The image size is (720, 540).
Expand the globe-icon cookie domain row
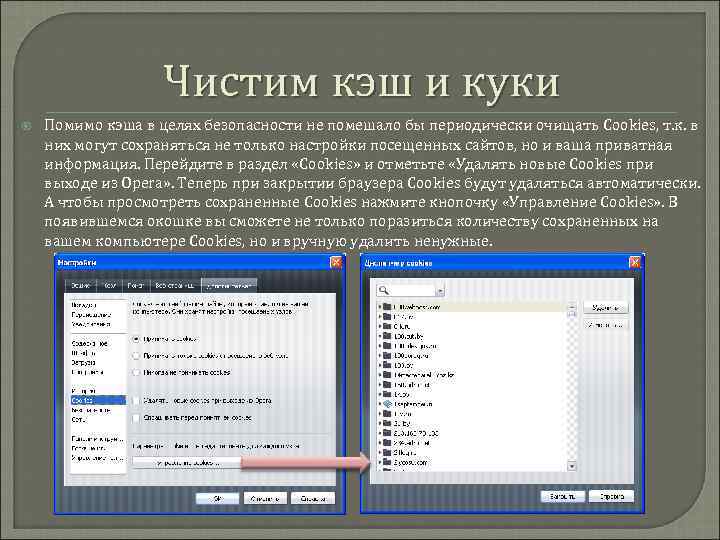(x=380, y=404)
